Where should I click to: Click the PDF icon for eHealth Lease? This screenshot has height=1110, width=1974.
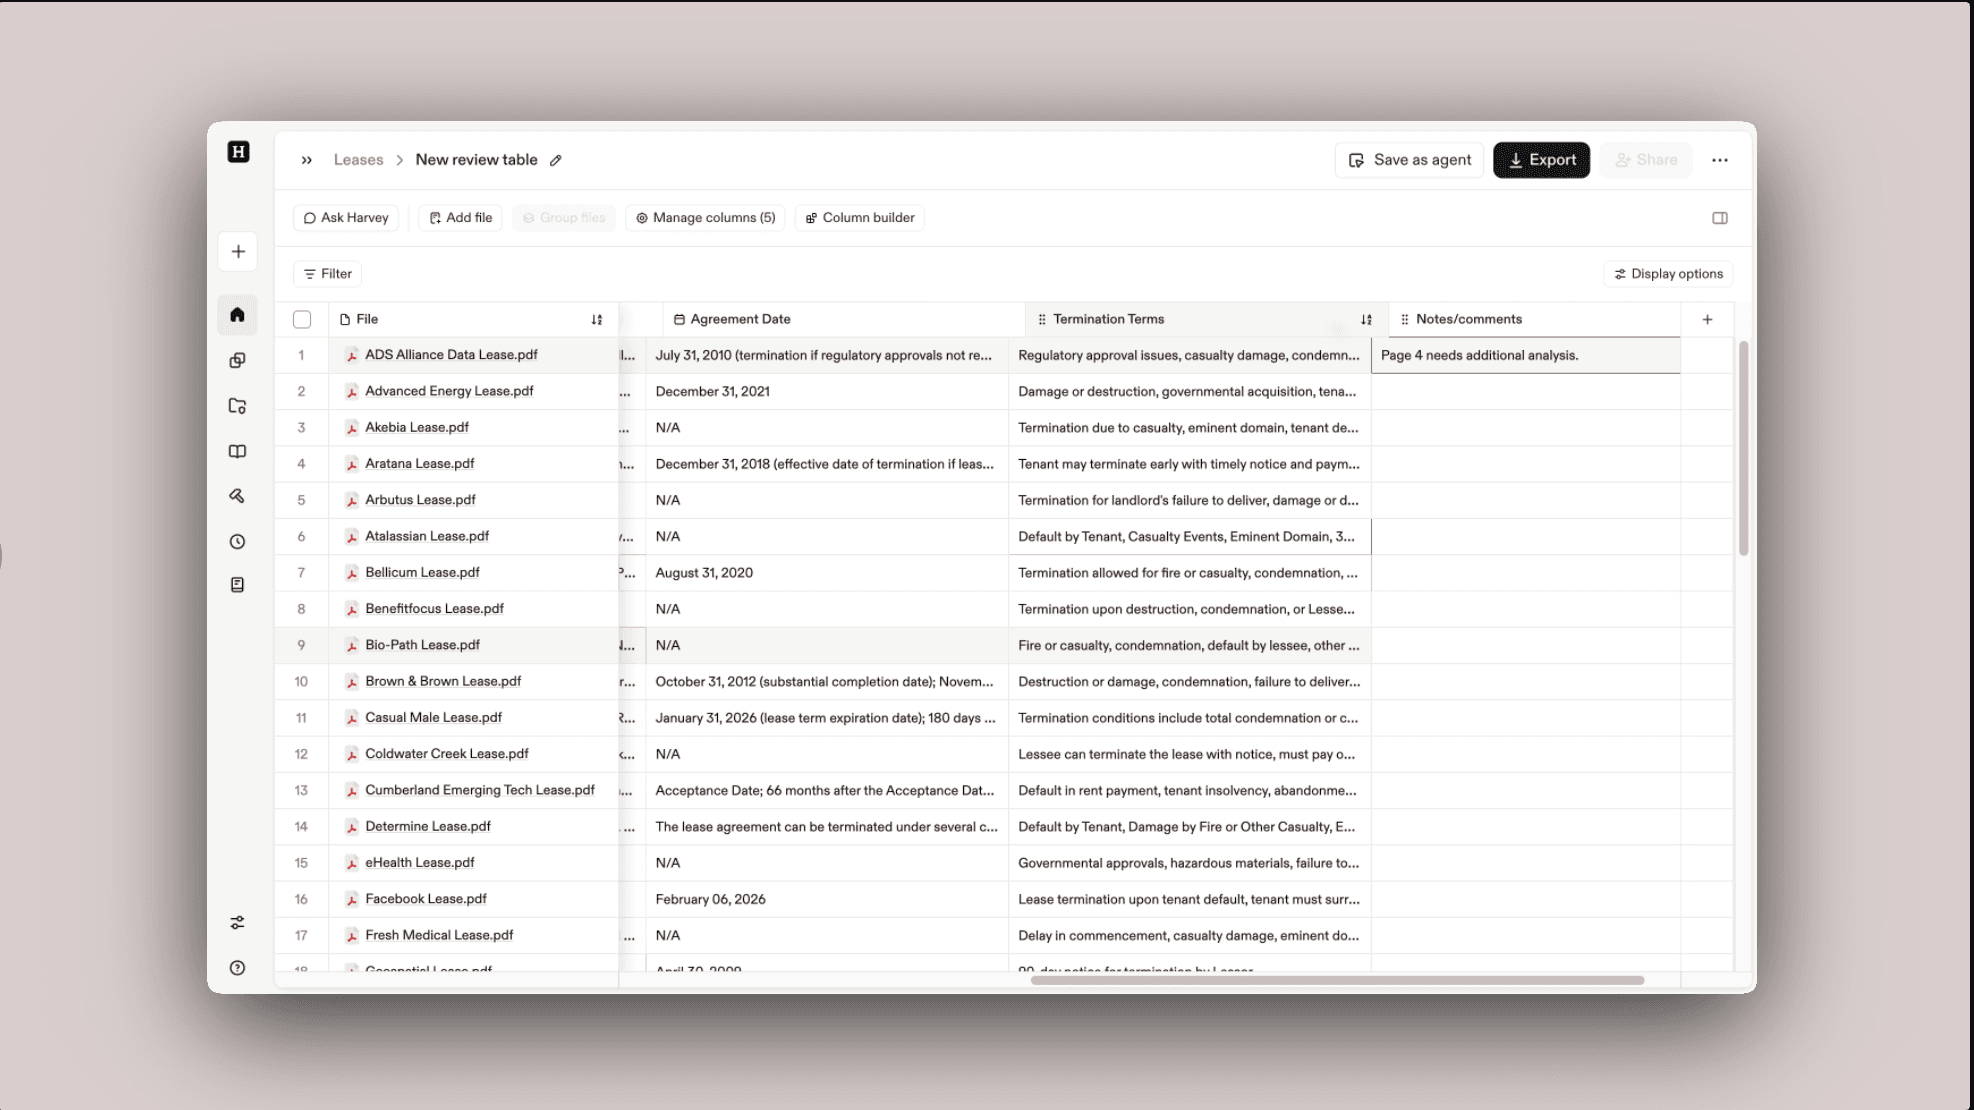tap(352, 863)
